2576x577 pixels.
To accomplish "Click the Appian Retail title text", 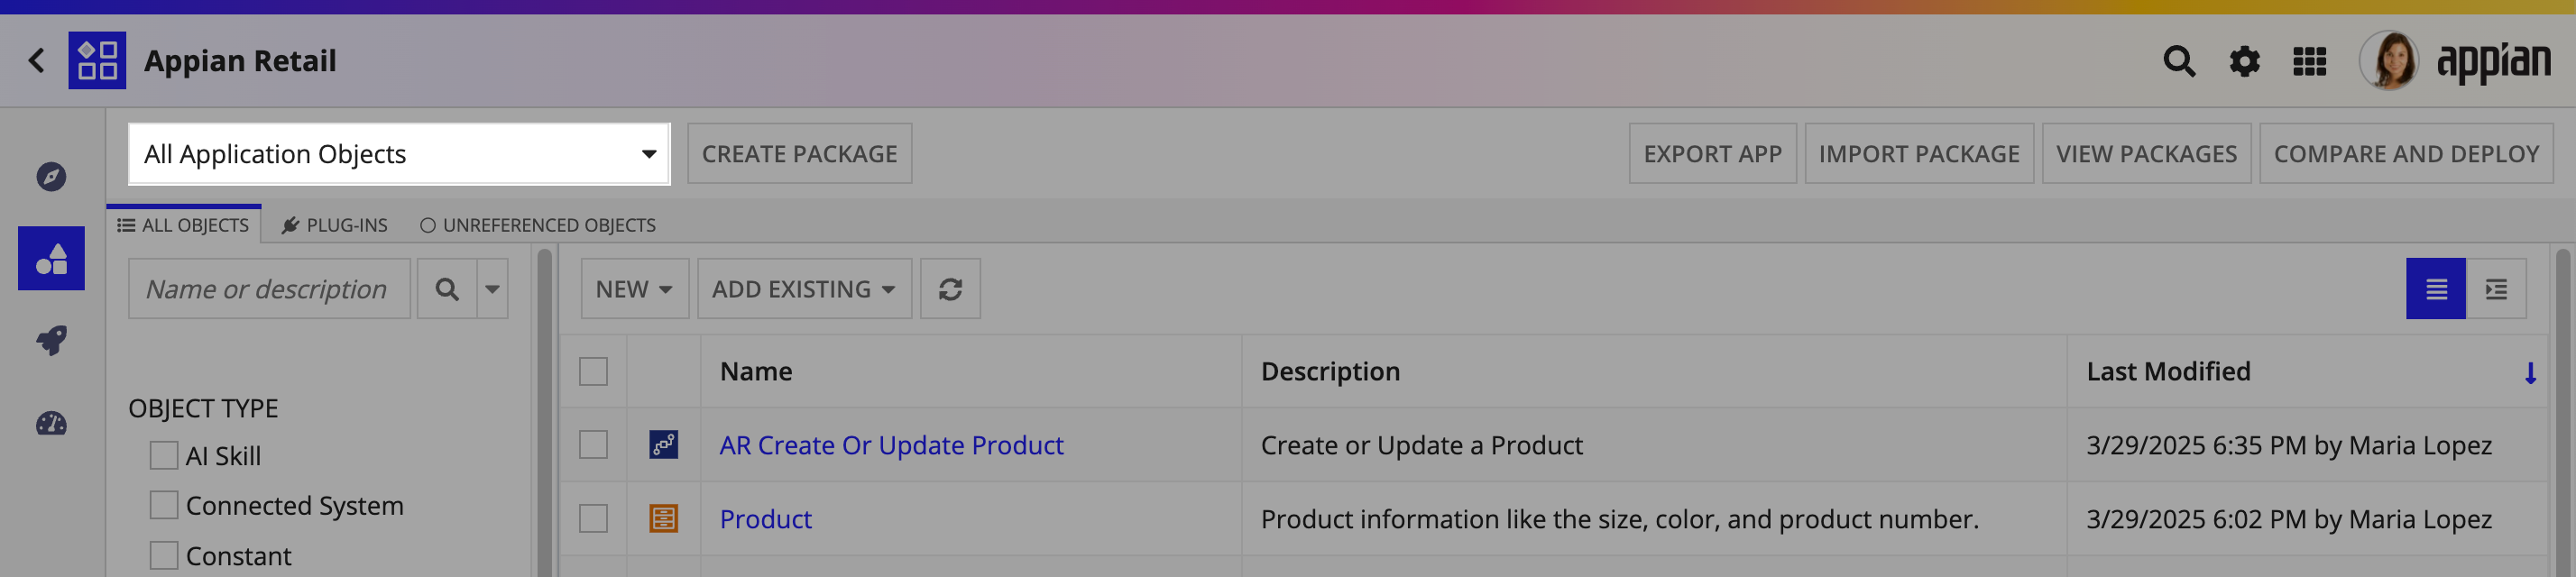I will [x=240, y=61].
